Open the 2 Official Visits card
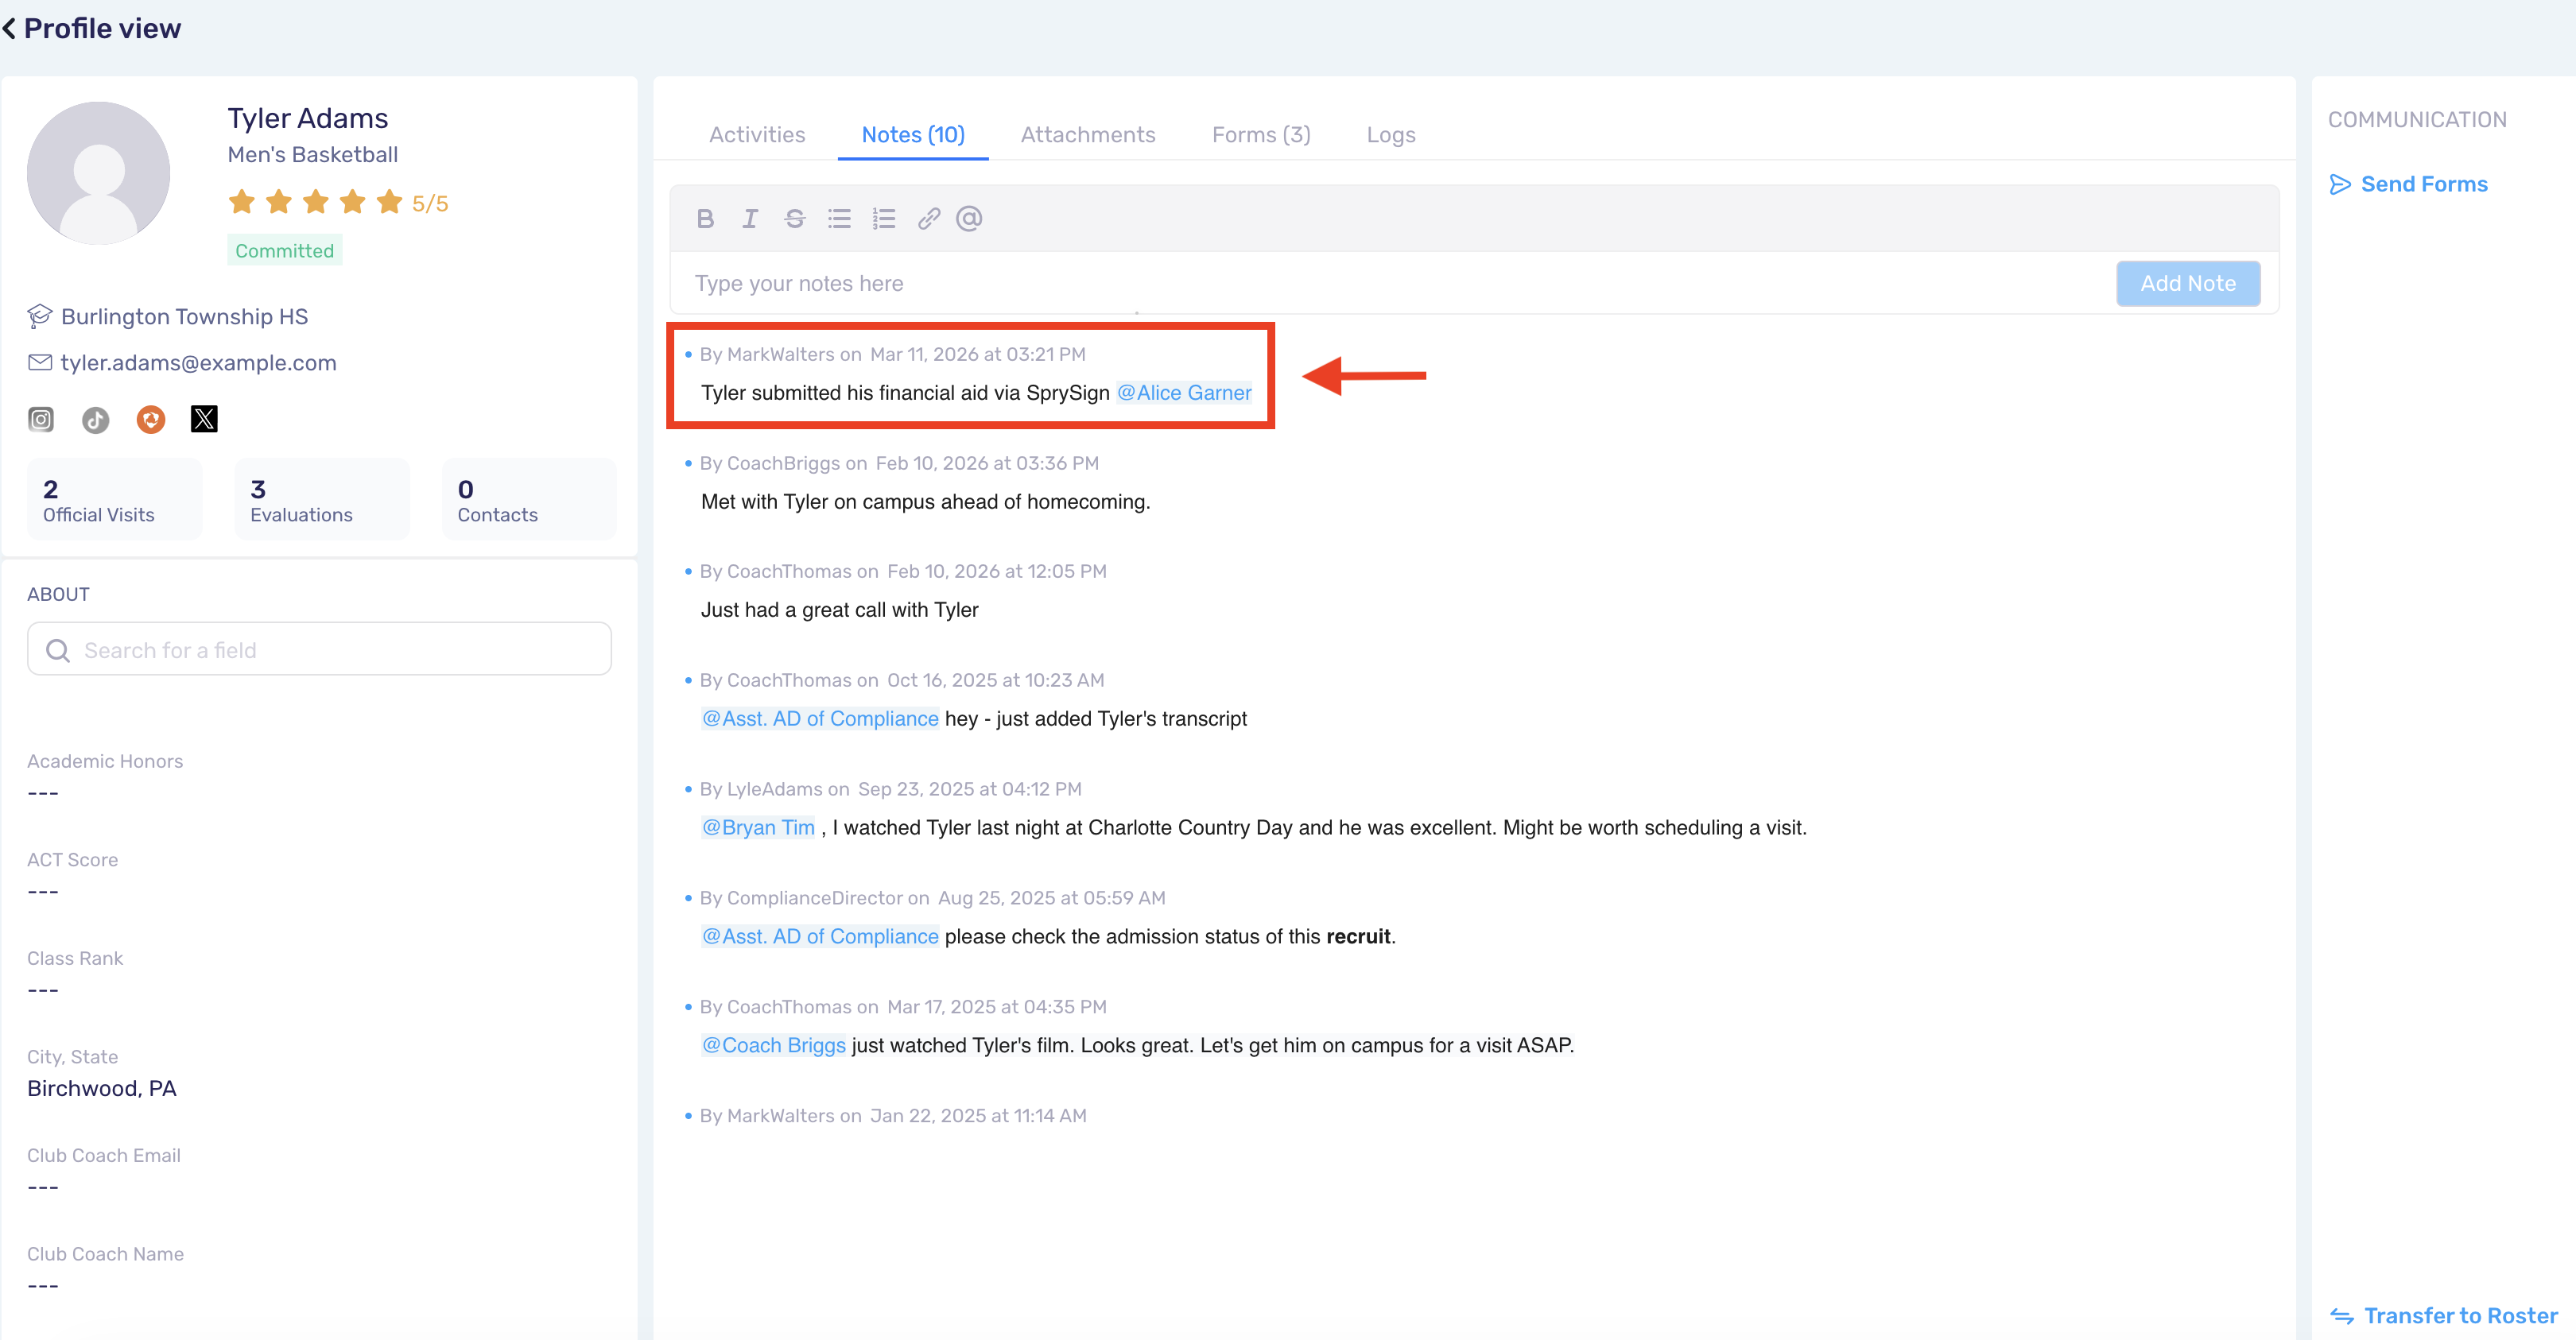 tap(115, 499)
